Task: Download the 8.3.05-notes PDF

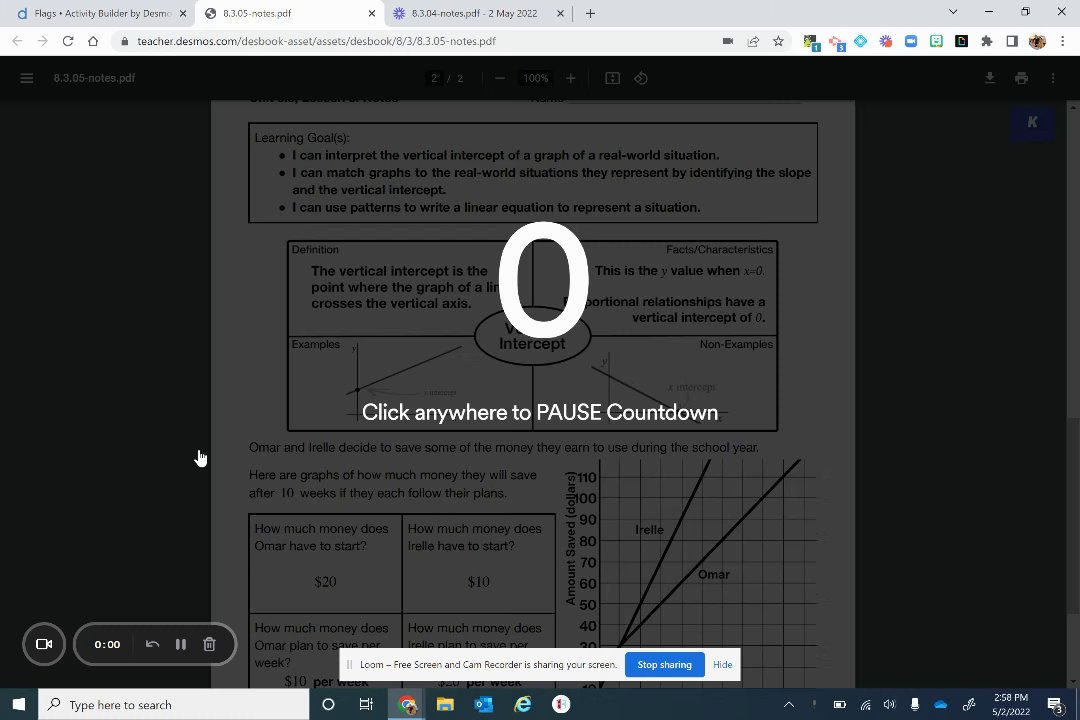Action: point(989,78)
